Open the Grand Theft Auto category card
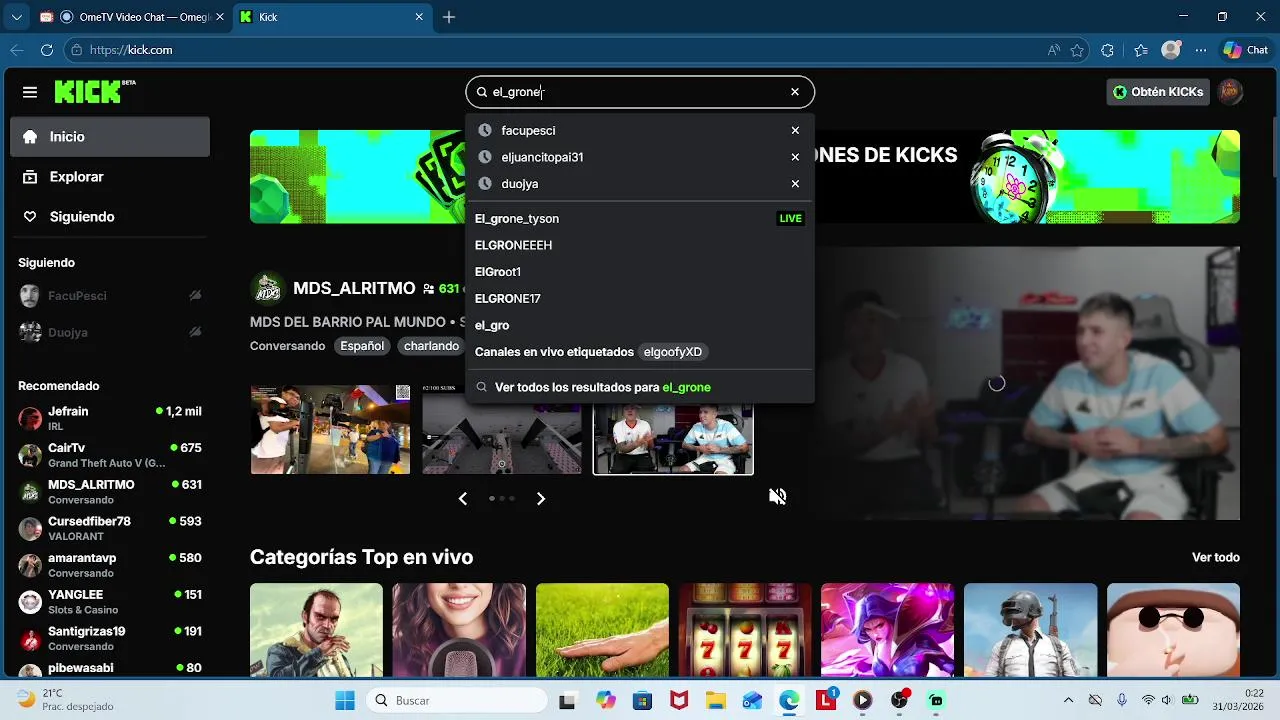This screenshot has width=1280, height=720. coord(316,630)
